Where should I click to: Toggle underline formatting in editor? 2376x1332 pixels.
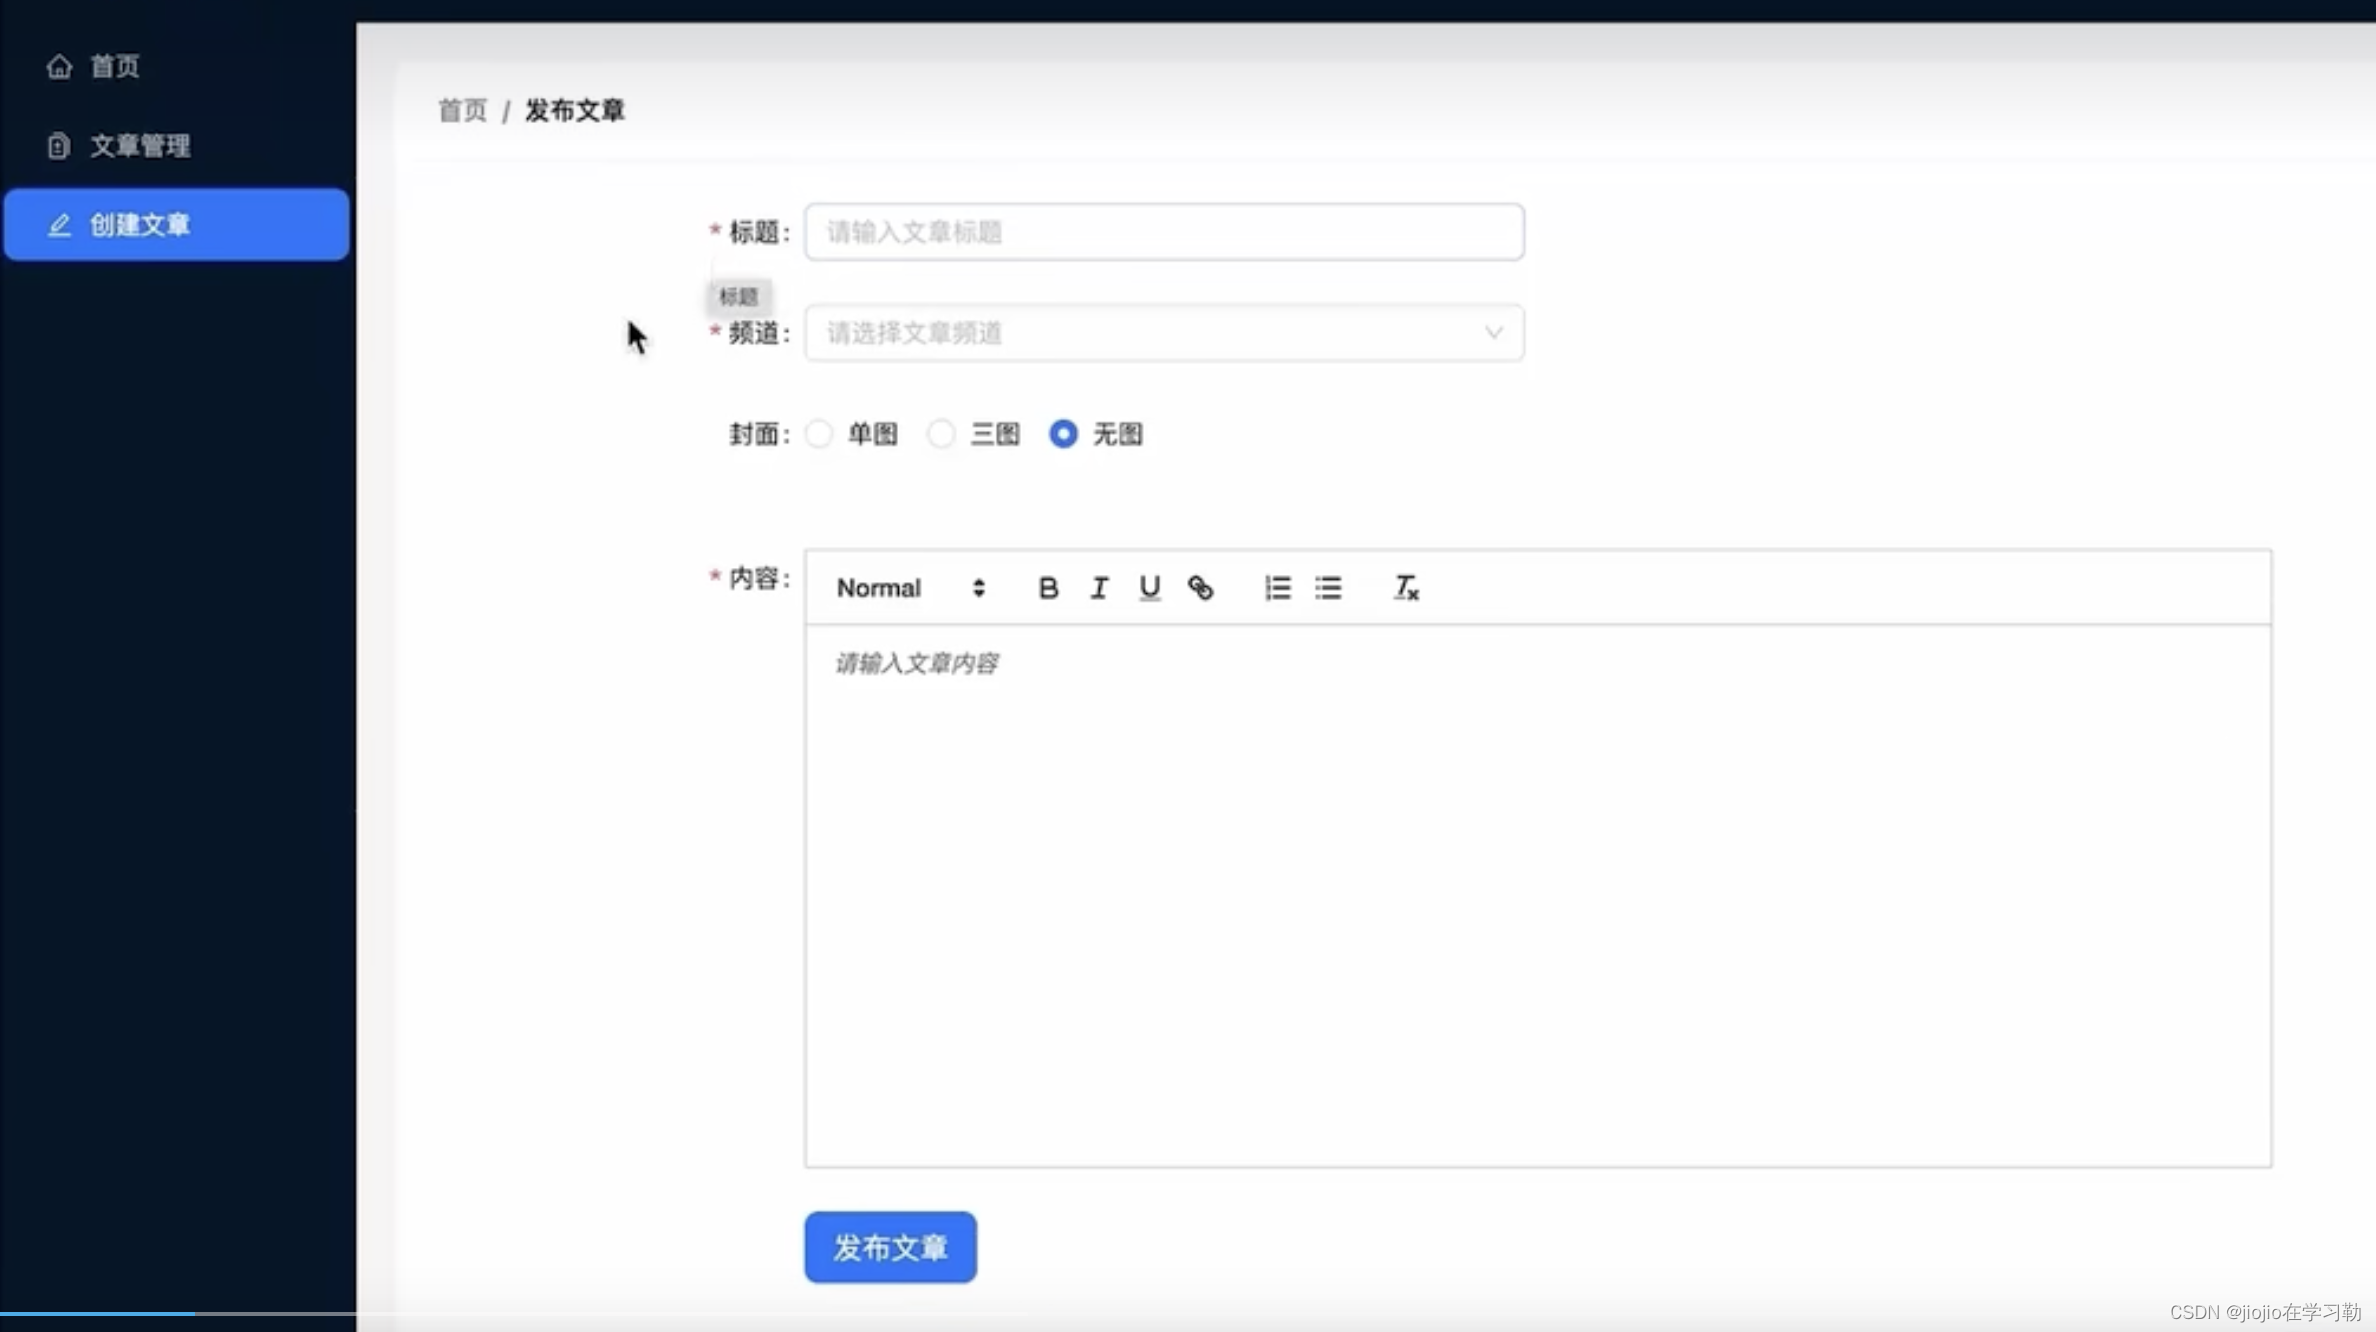(x=1149, y=588)
